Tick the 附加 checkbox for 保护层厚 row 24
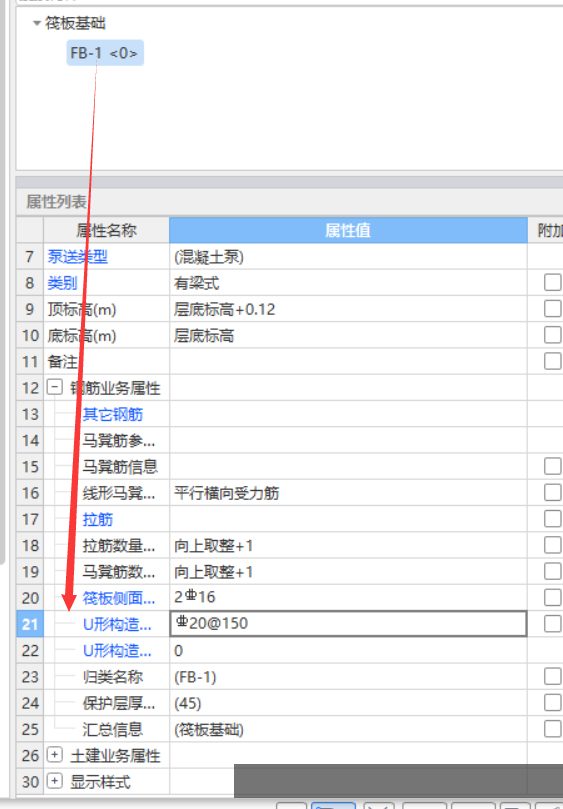 pyautogui.click(x=553, y=703)
